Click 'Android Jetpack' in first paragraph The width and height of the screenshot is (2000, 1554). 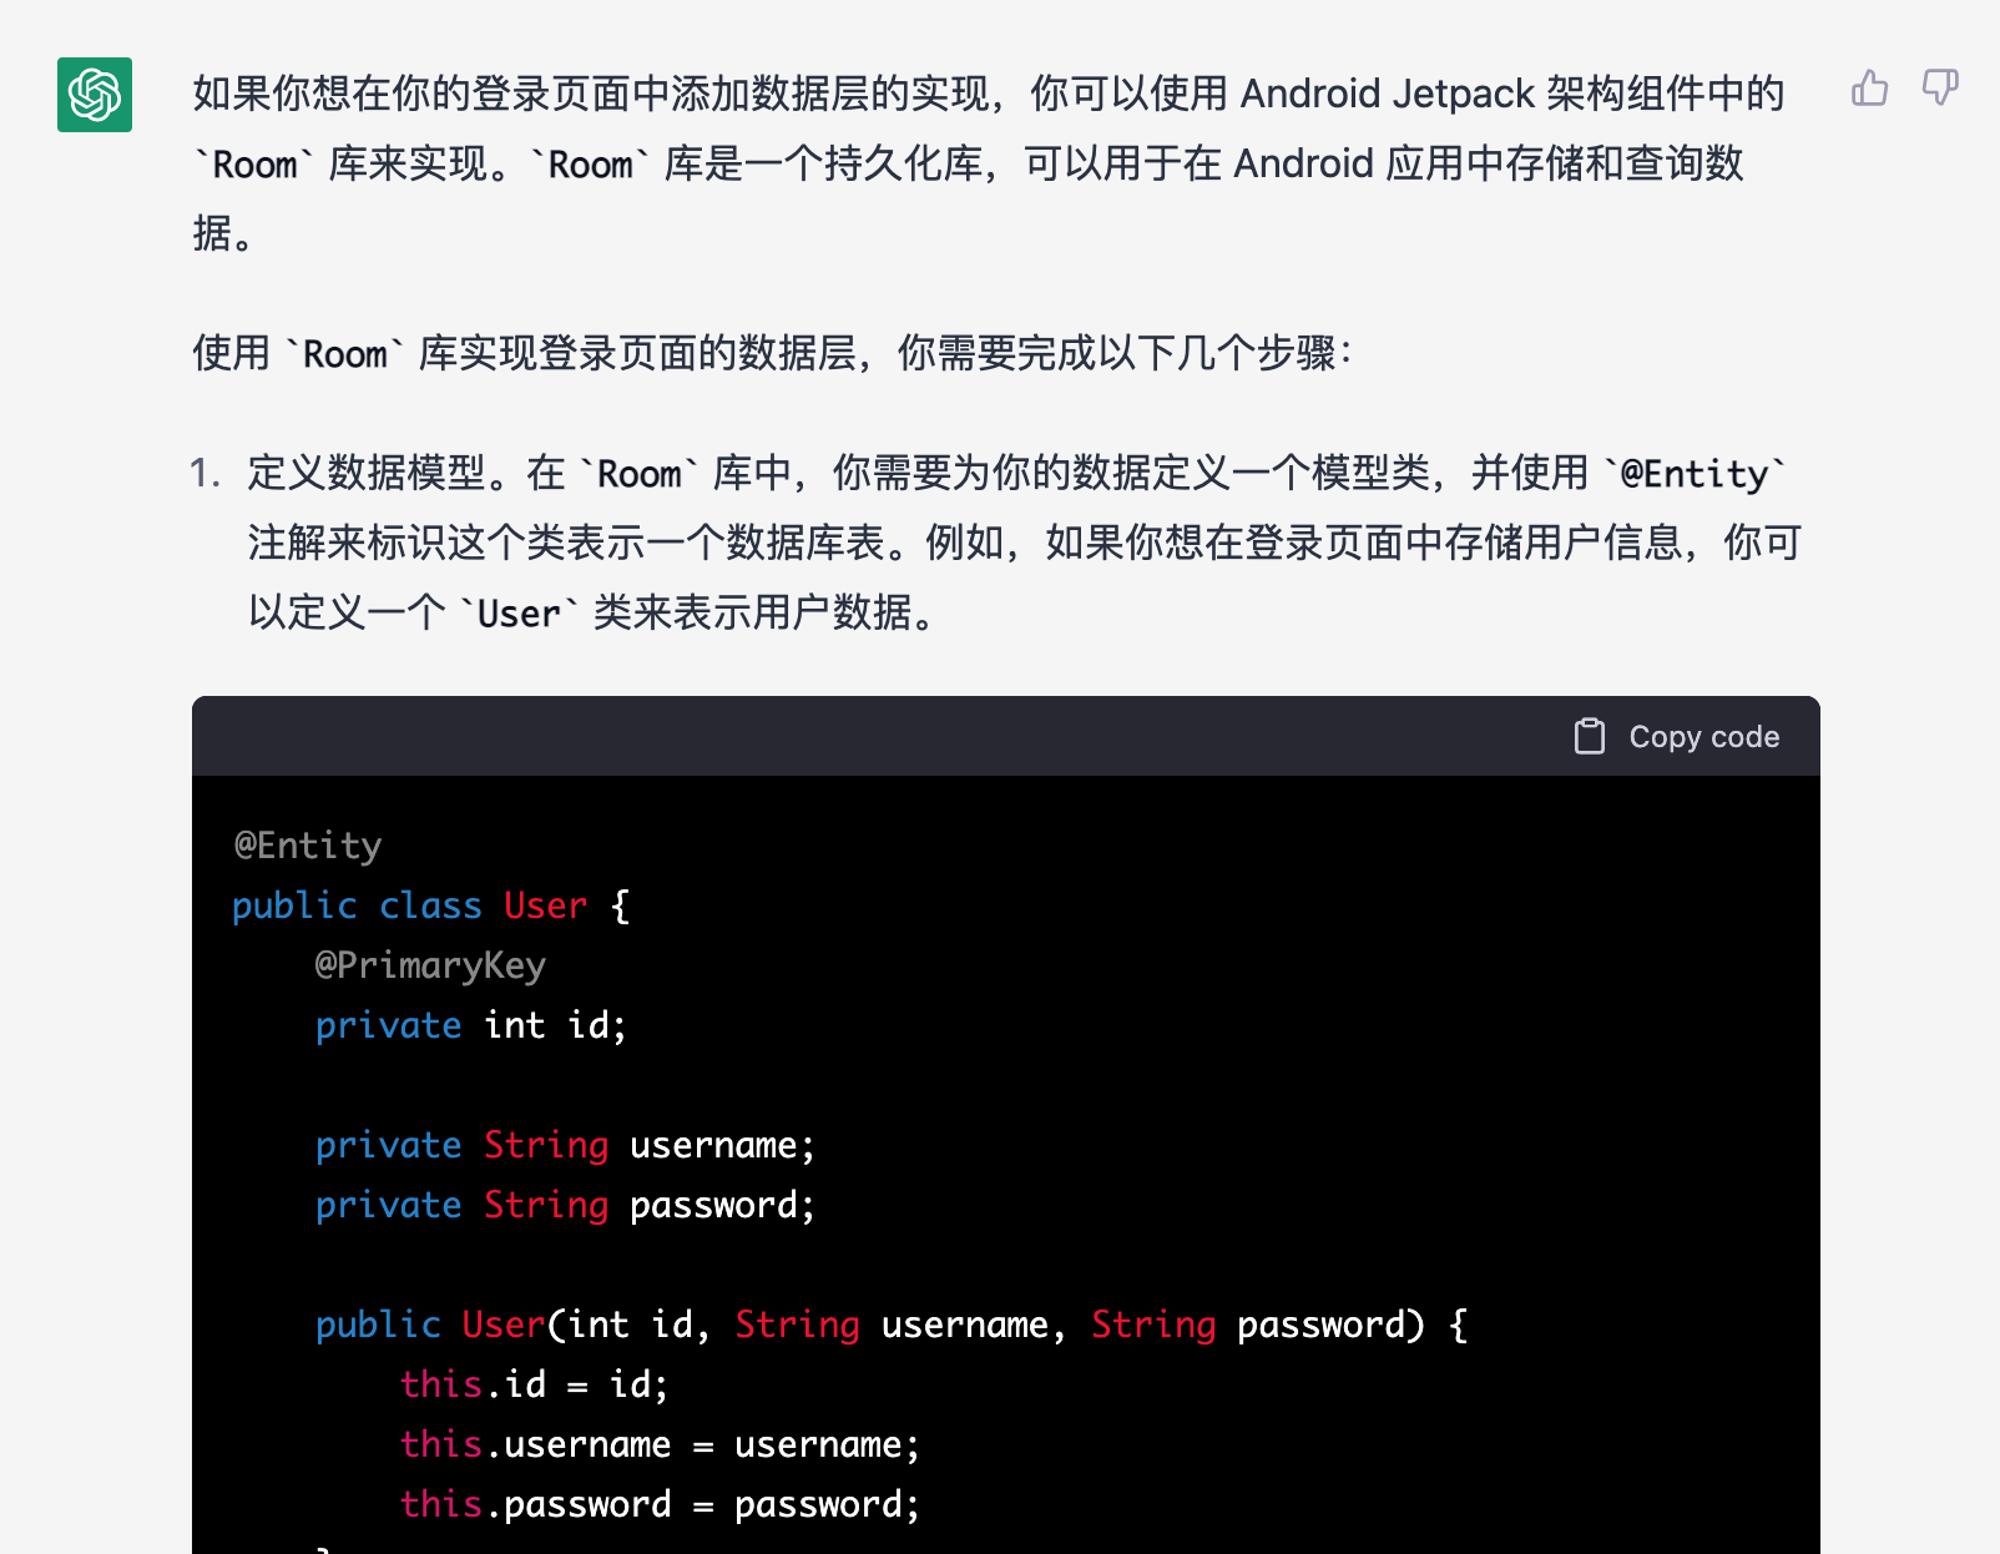point(1387,94)
